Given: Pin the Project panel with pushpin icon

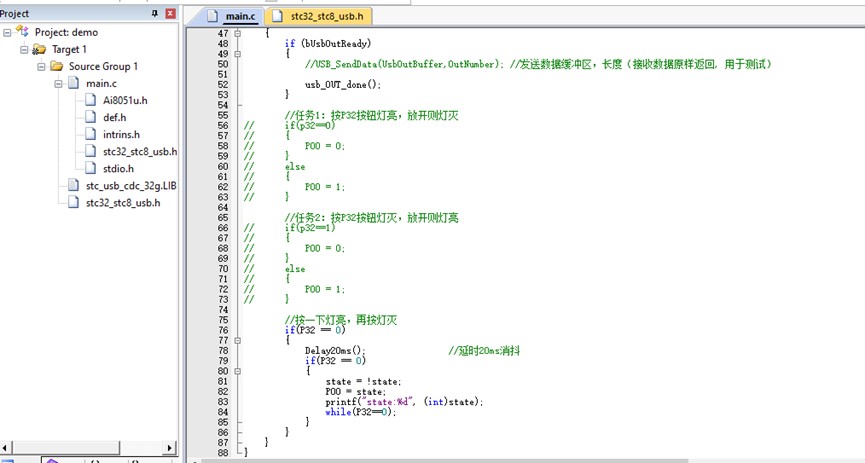Looking at the screenshot, I should click(154, 13).
